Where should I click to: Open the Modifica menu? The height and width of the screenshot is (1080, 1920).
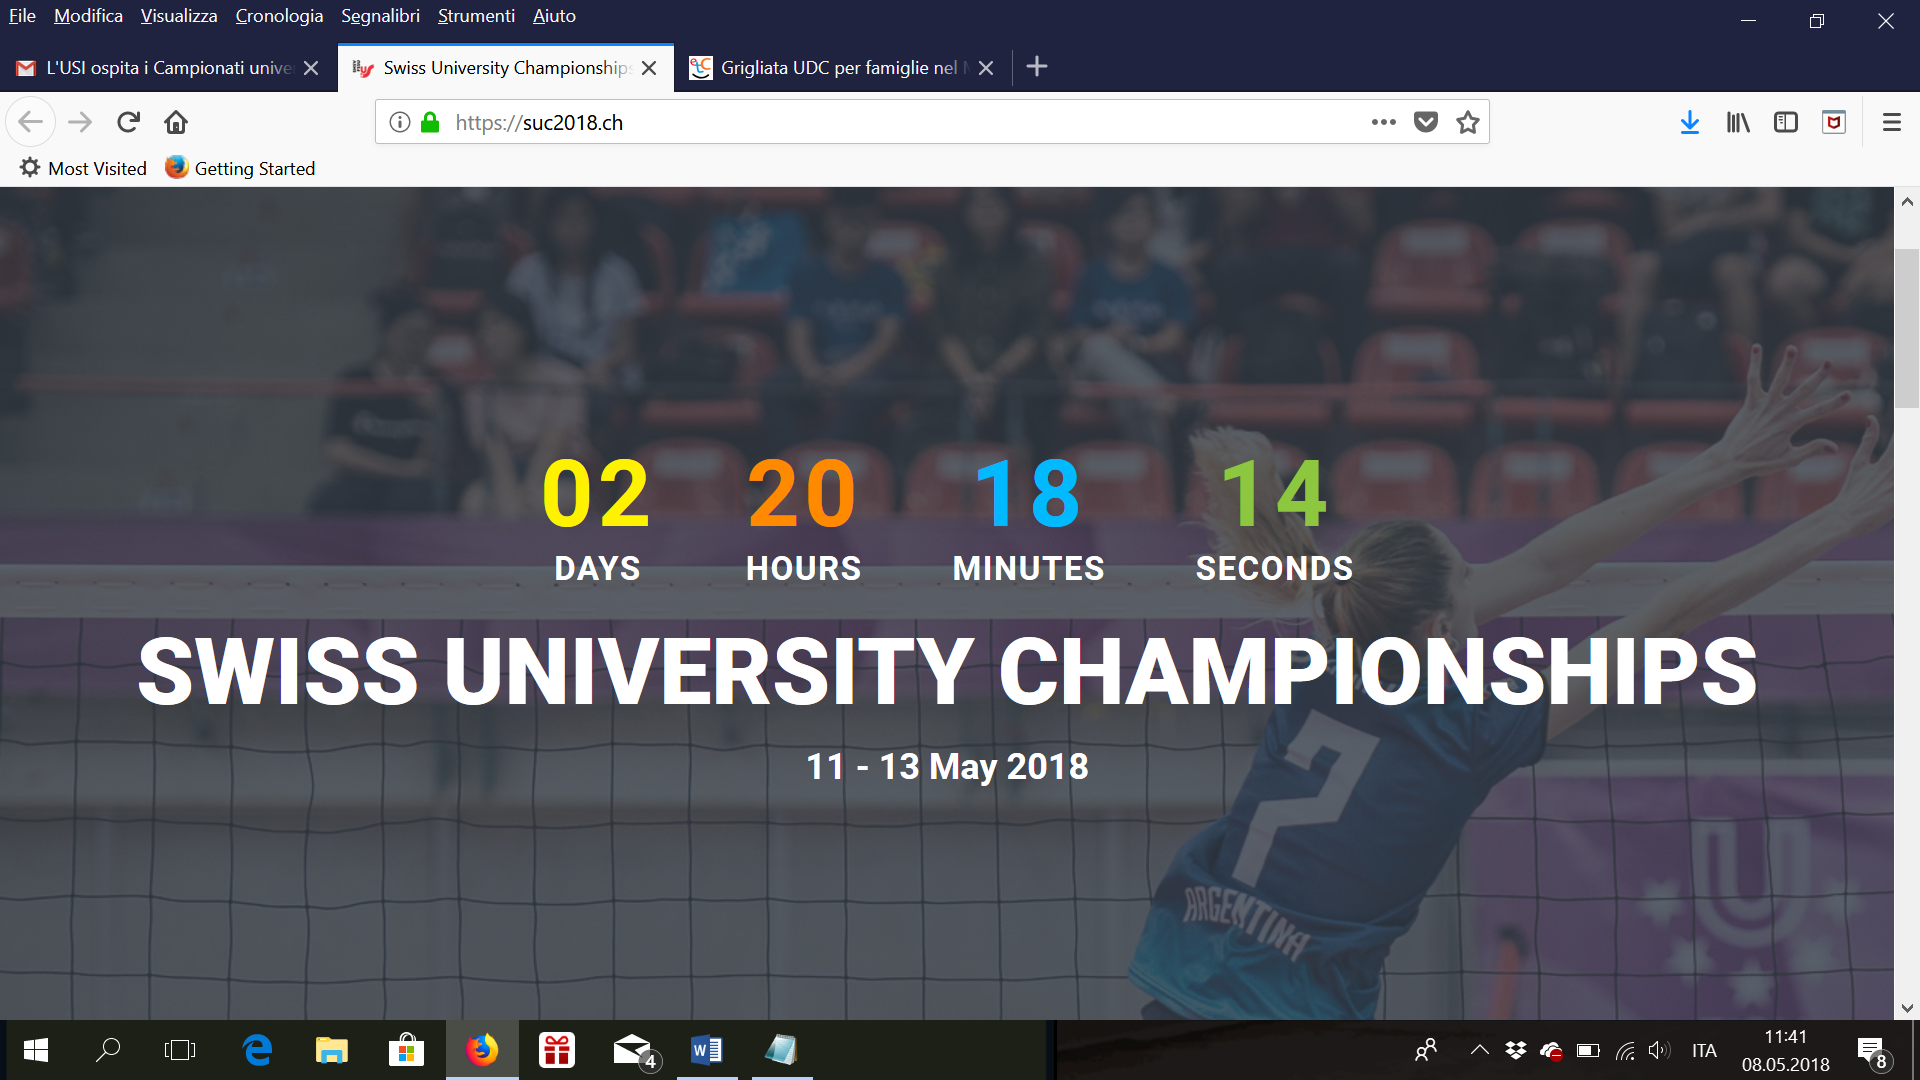pyautogui.click(x=88, y=16)
